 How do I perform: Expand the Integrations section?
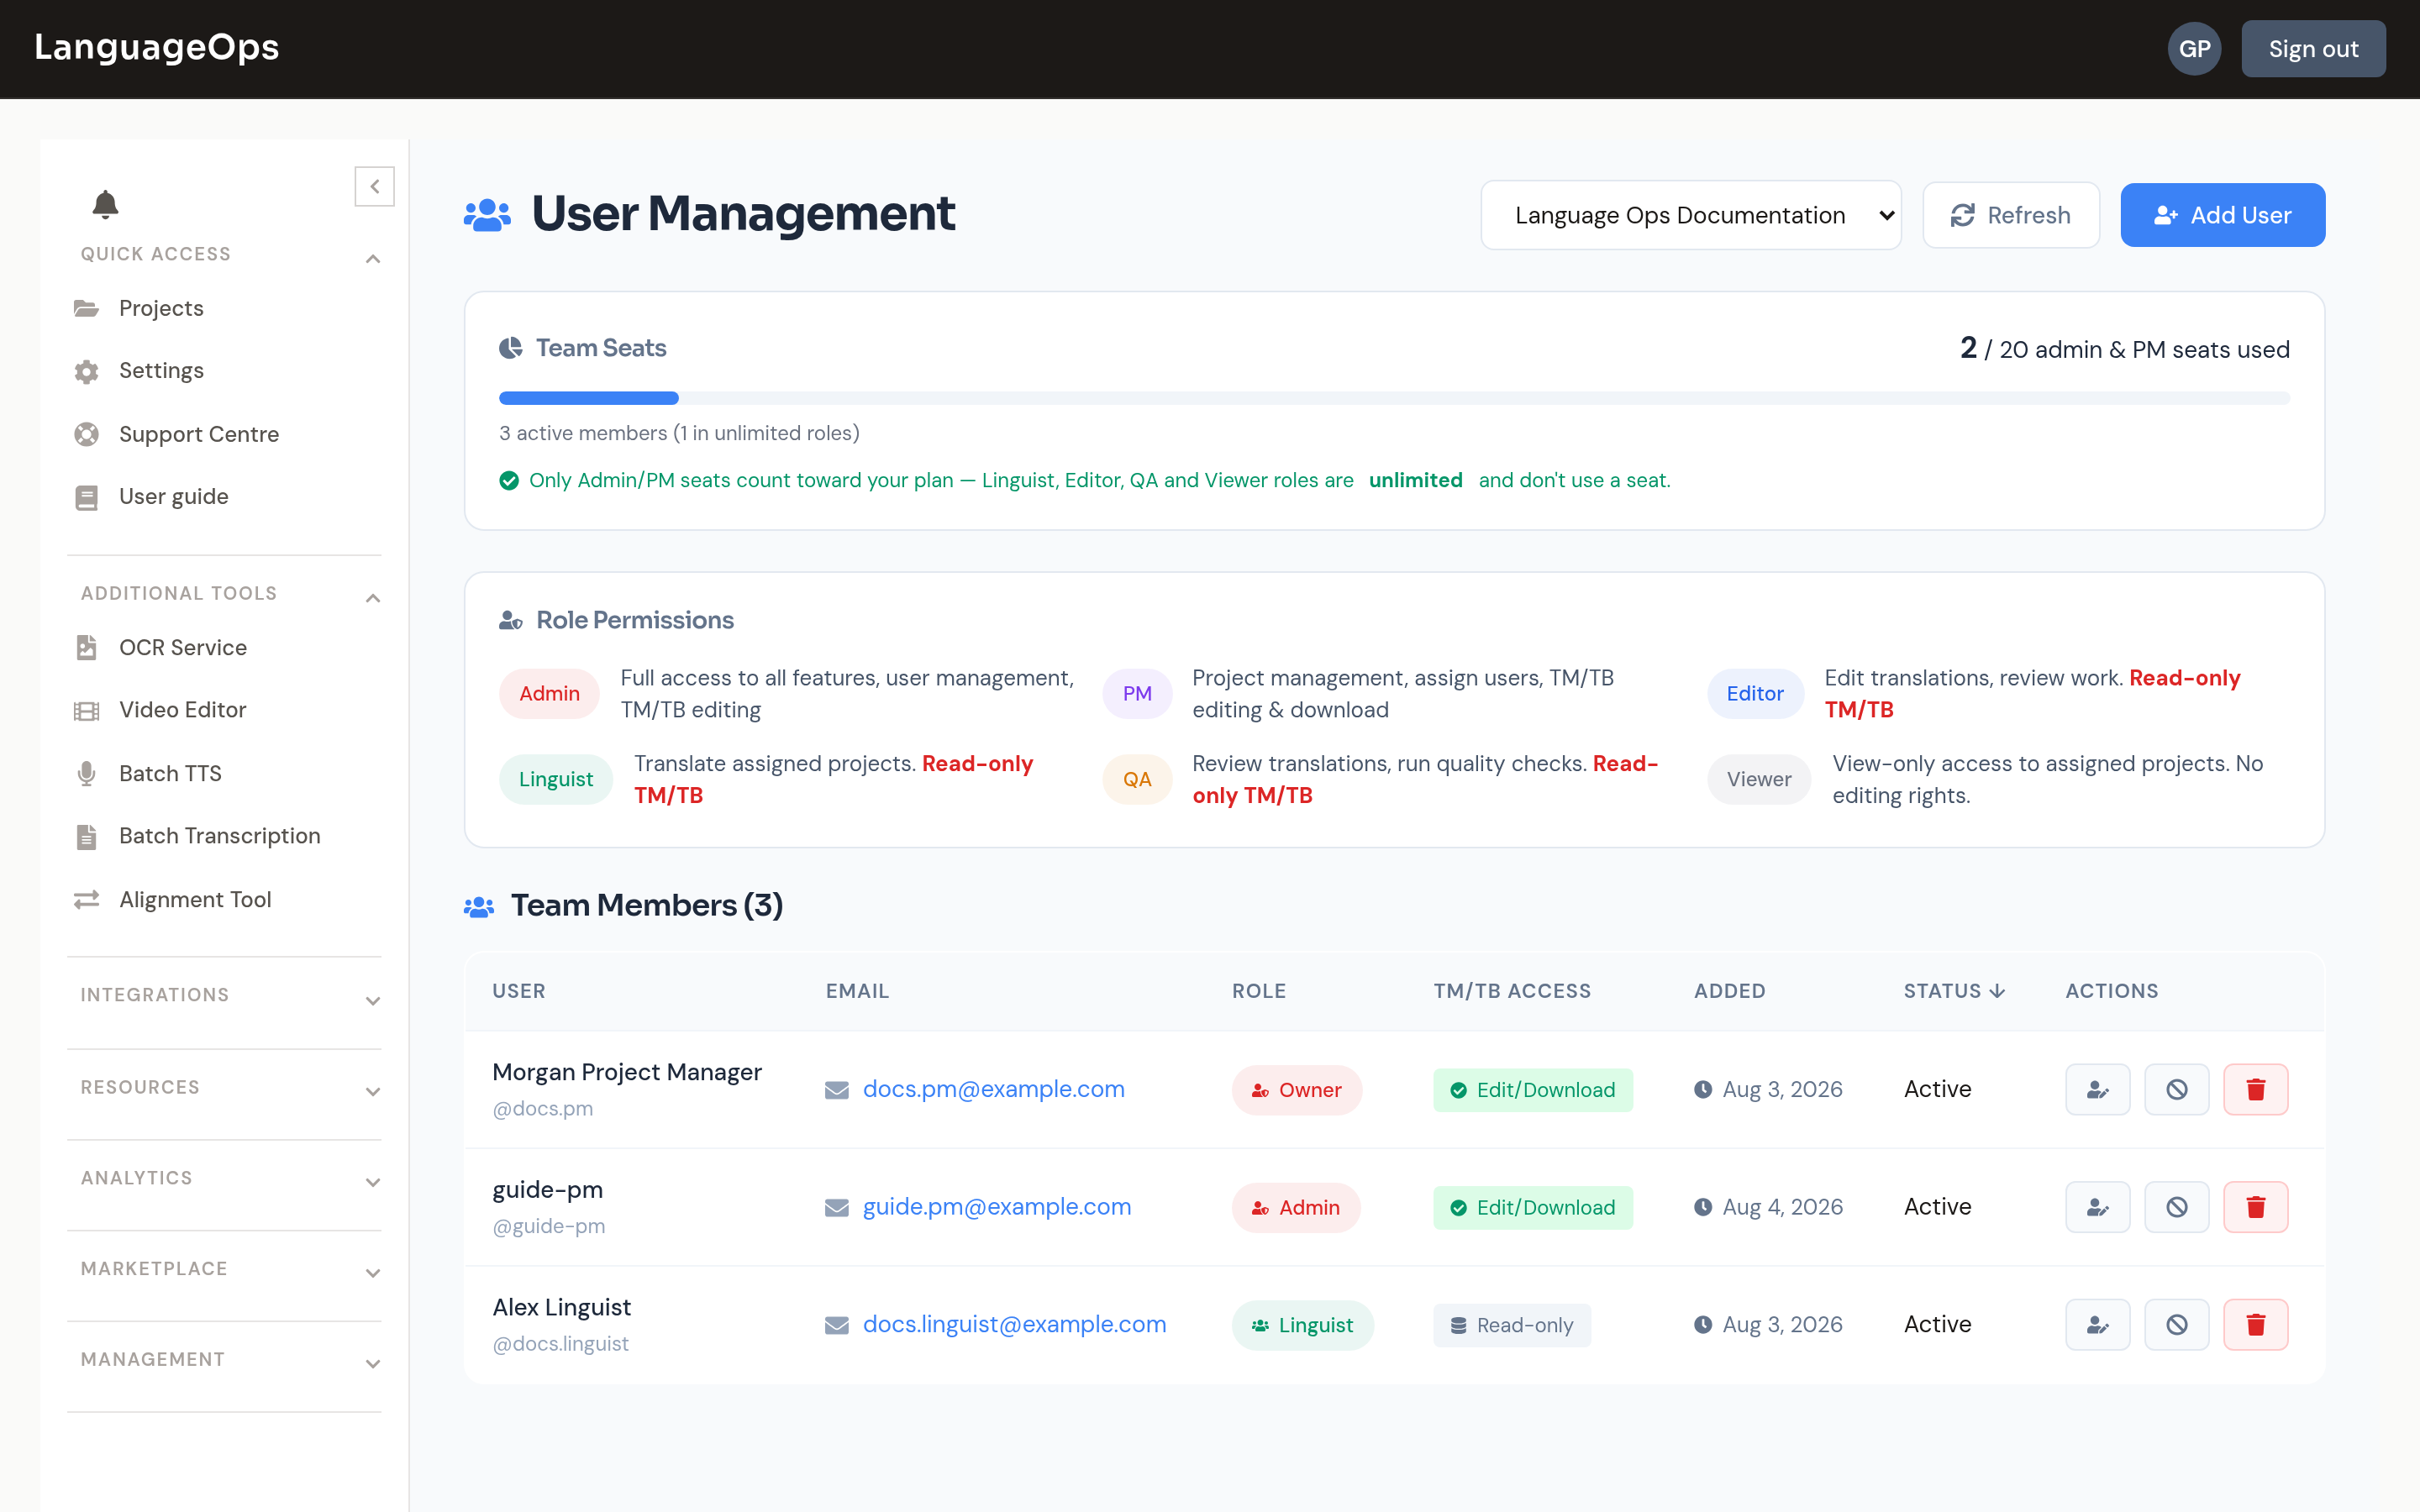click(x=373, y=1001)
